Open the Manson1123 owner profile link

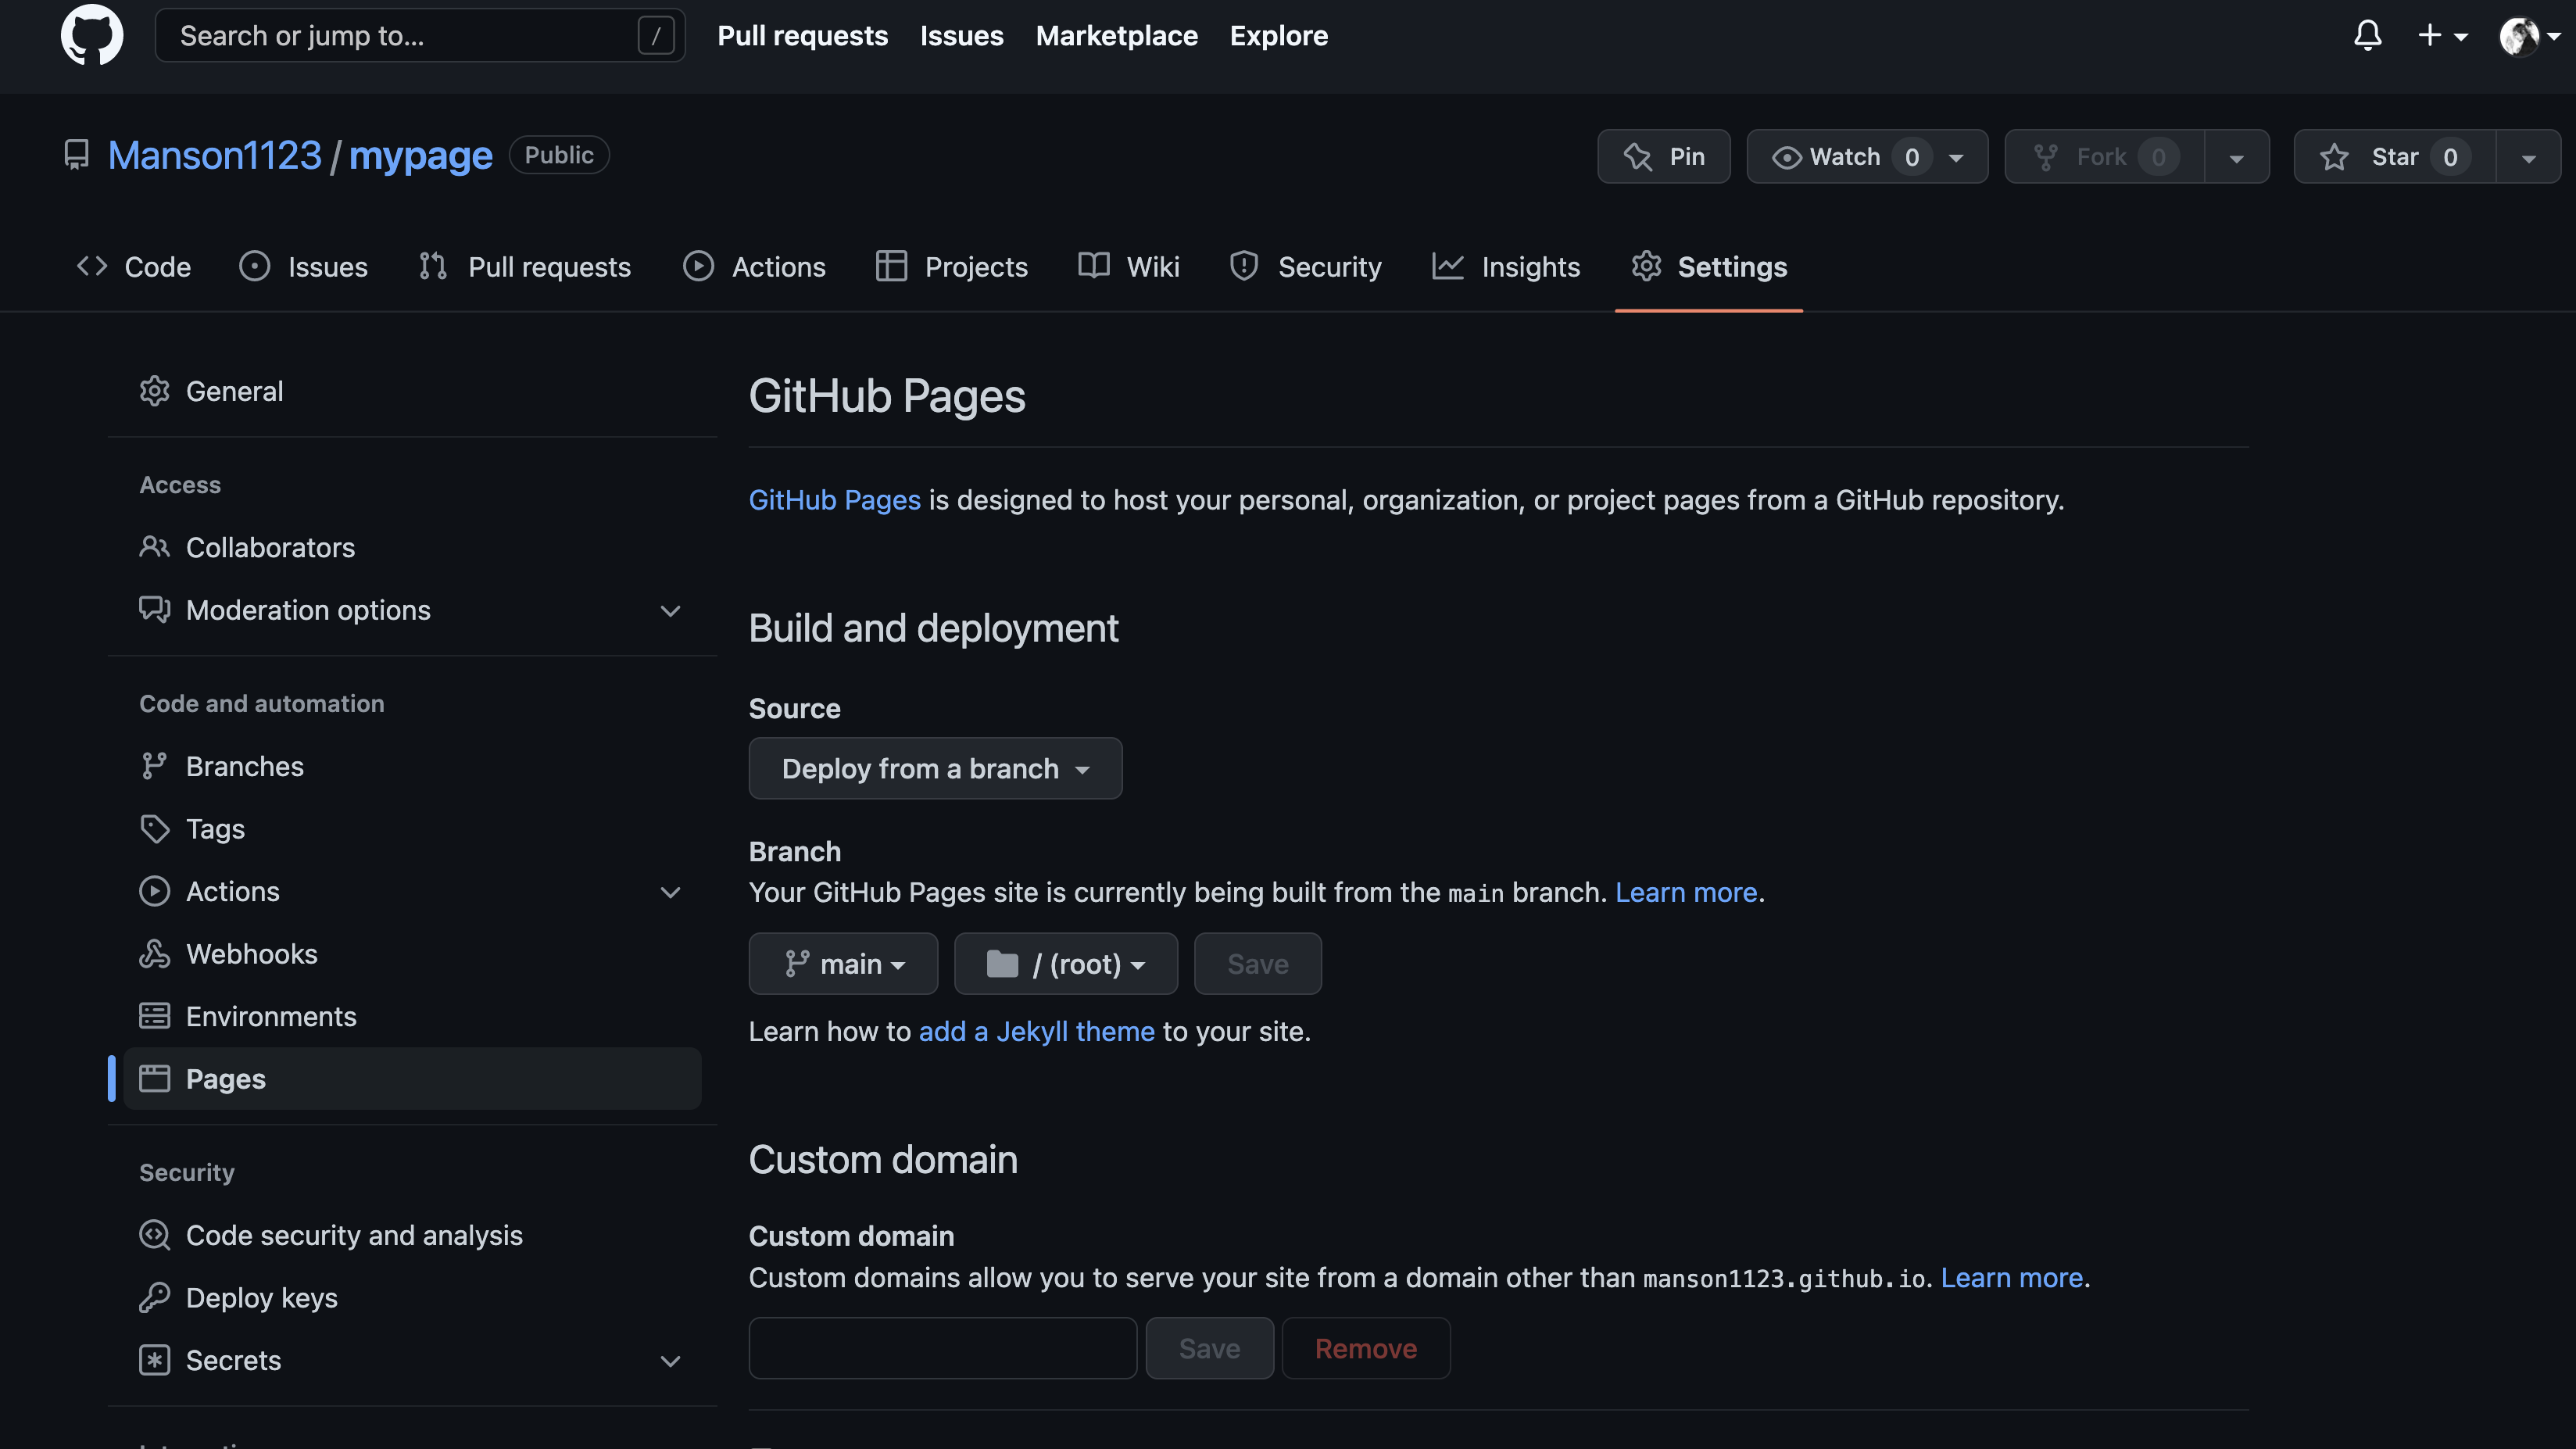tap(215, 155)
